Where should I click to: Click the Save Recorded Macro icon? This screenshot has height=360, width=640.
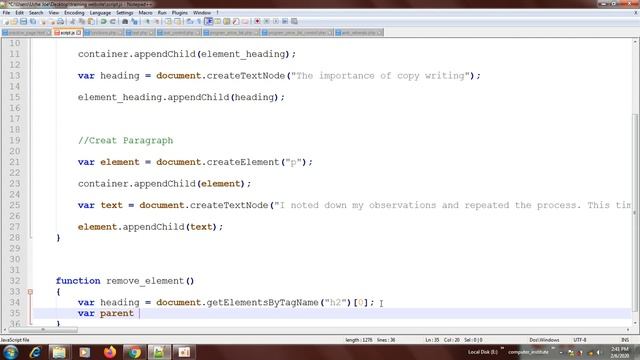click(294, 21)
